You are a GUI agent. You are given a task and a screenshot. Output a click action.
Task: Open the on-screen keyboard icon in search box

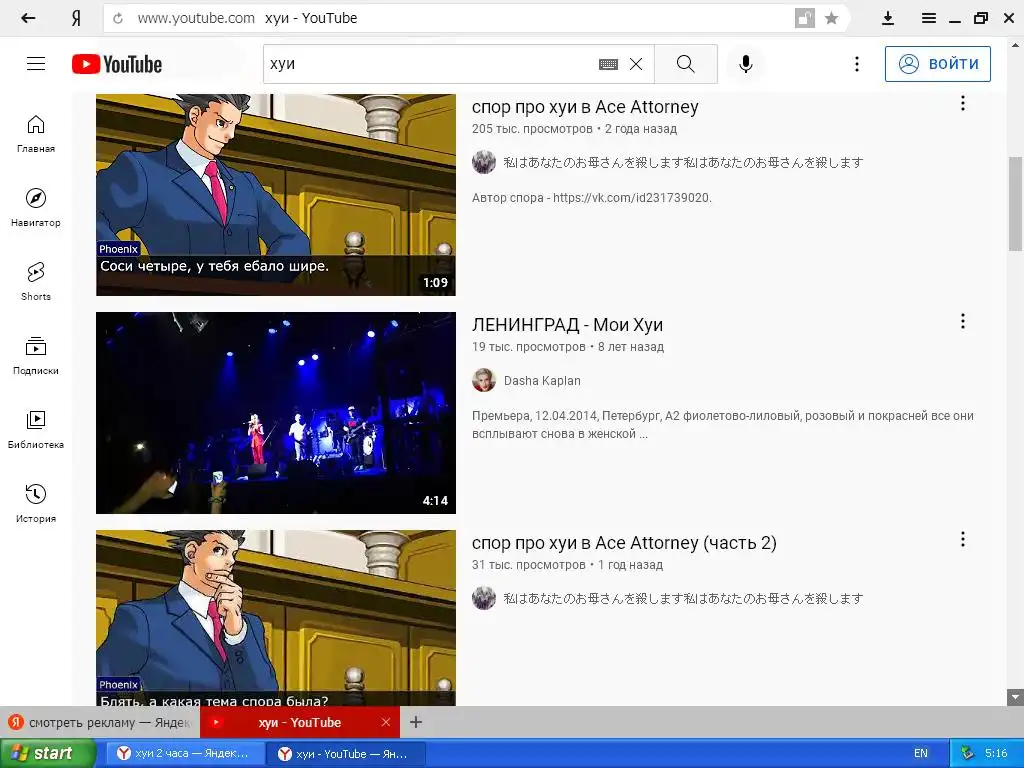pos(608,64)
